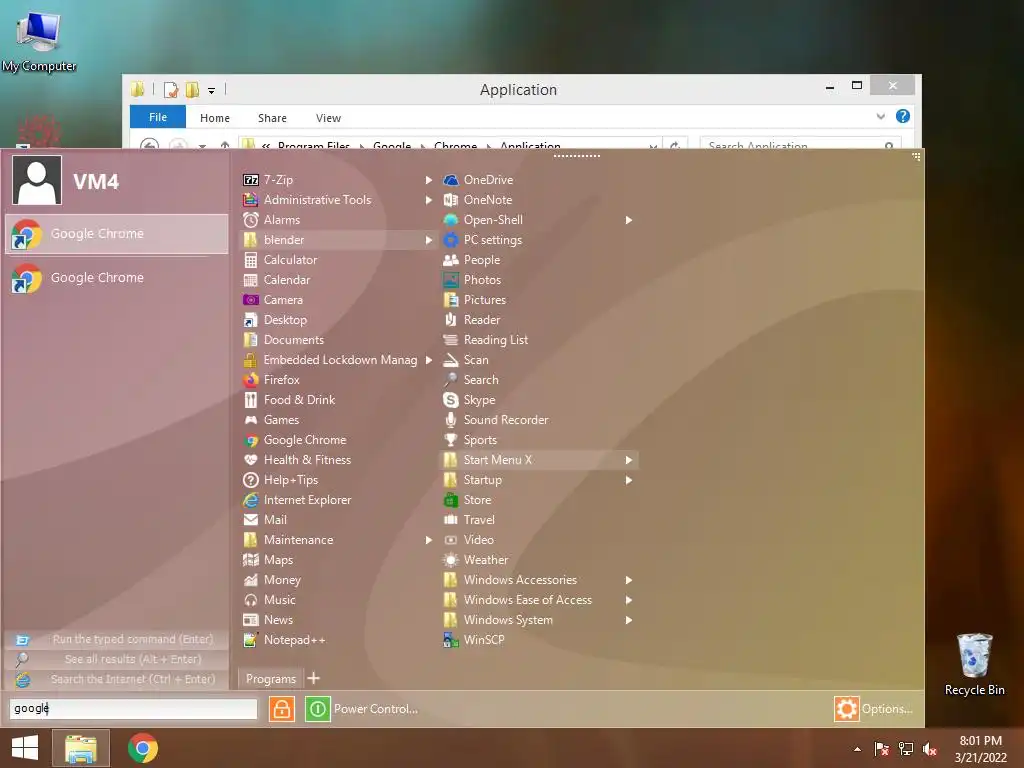Open Explorer help question mark
Screen dimensions: 1024x768
coord(903,116)
